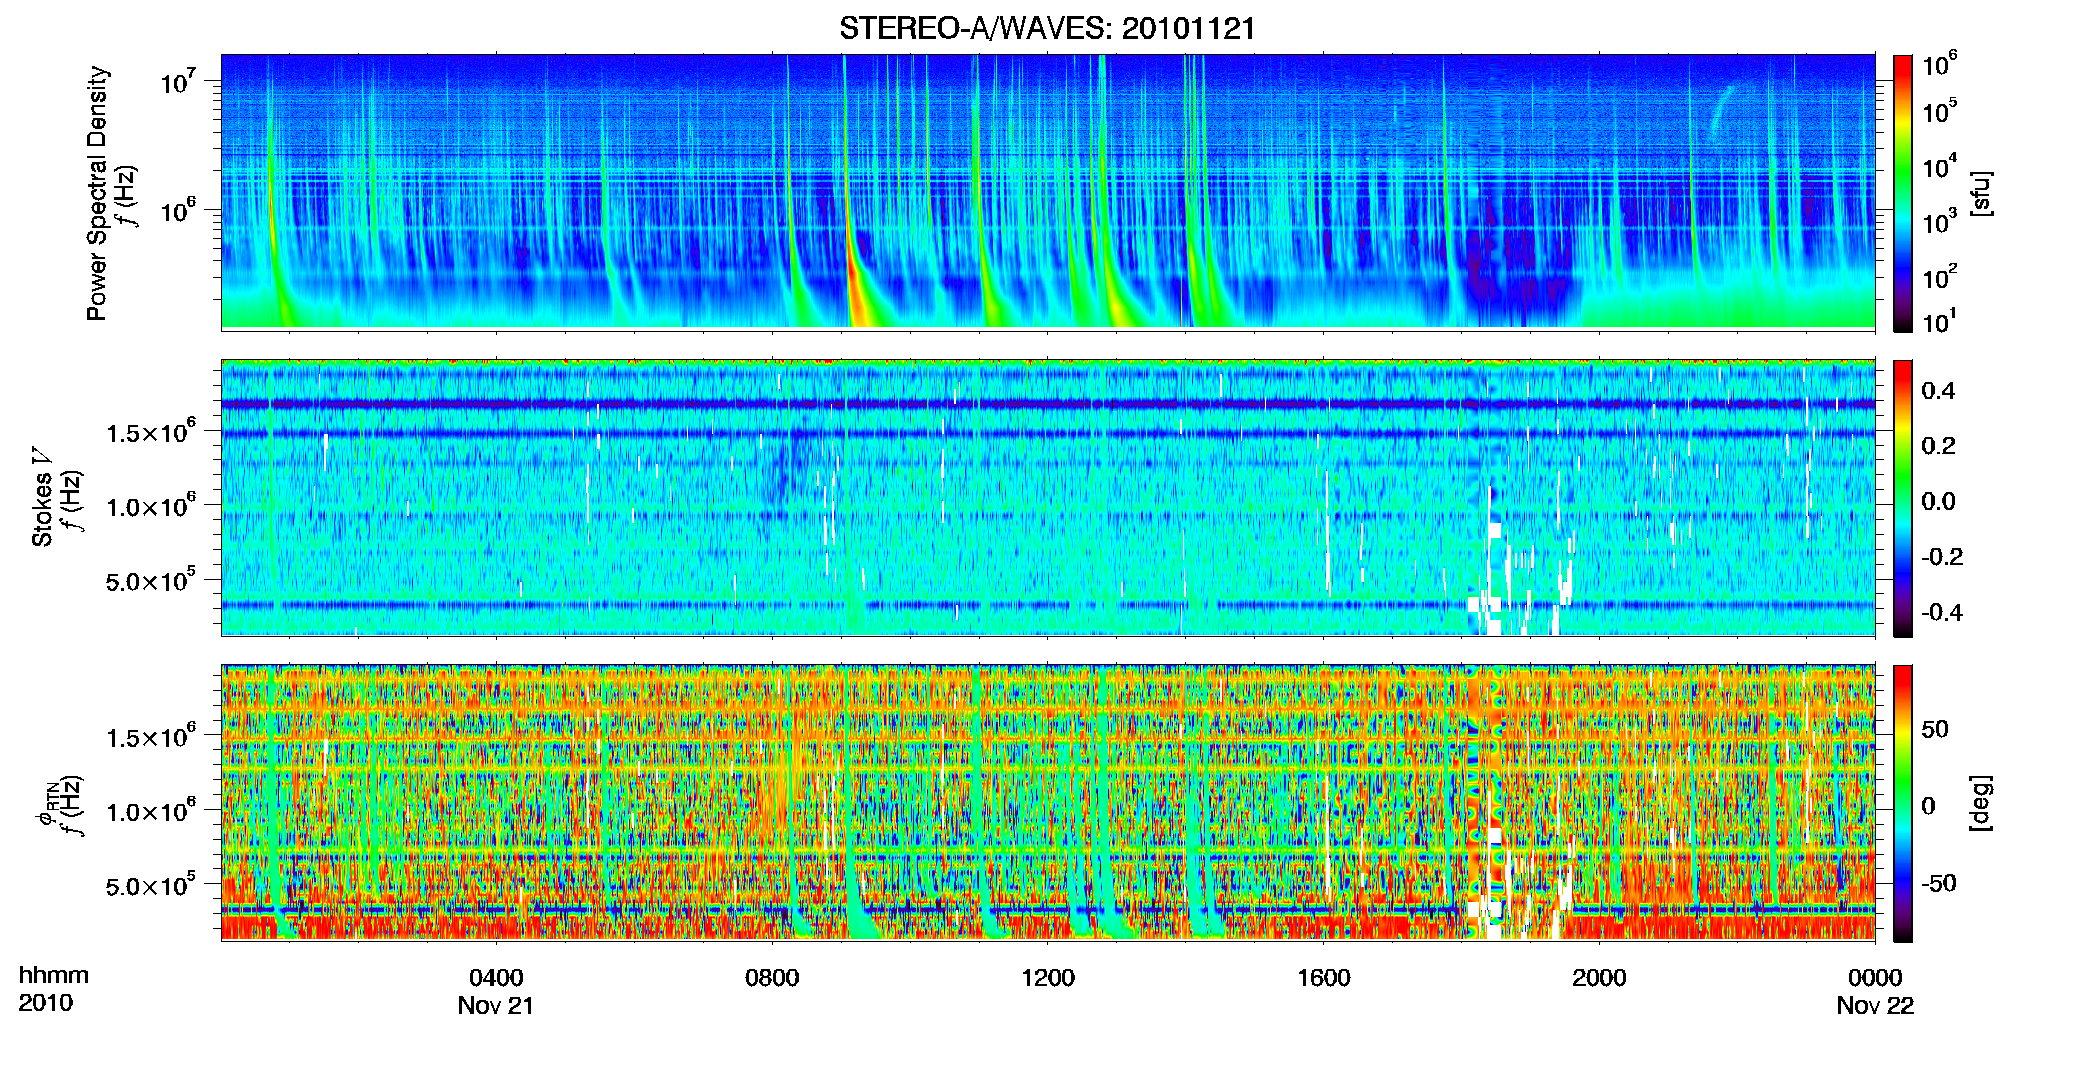Click the Nov 21 date label
2096x1080 pixels.
[x=496, y=1005]
